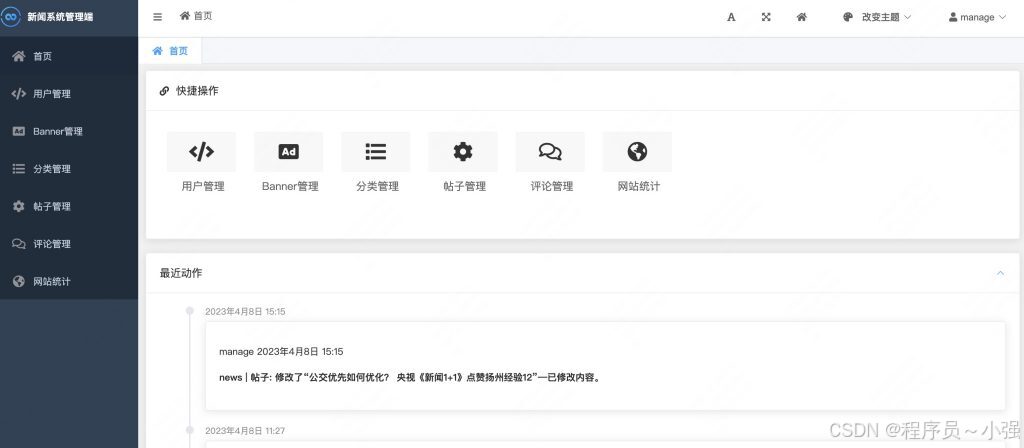
Task: Click the 帖子管理 label under quick actions
Action: (x=464, y=186)
